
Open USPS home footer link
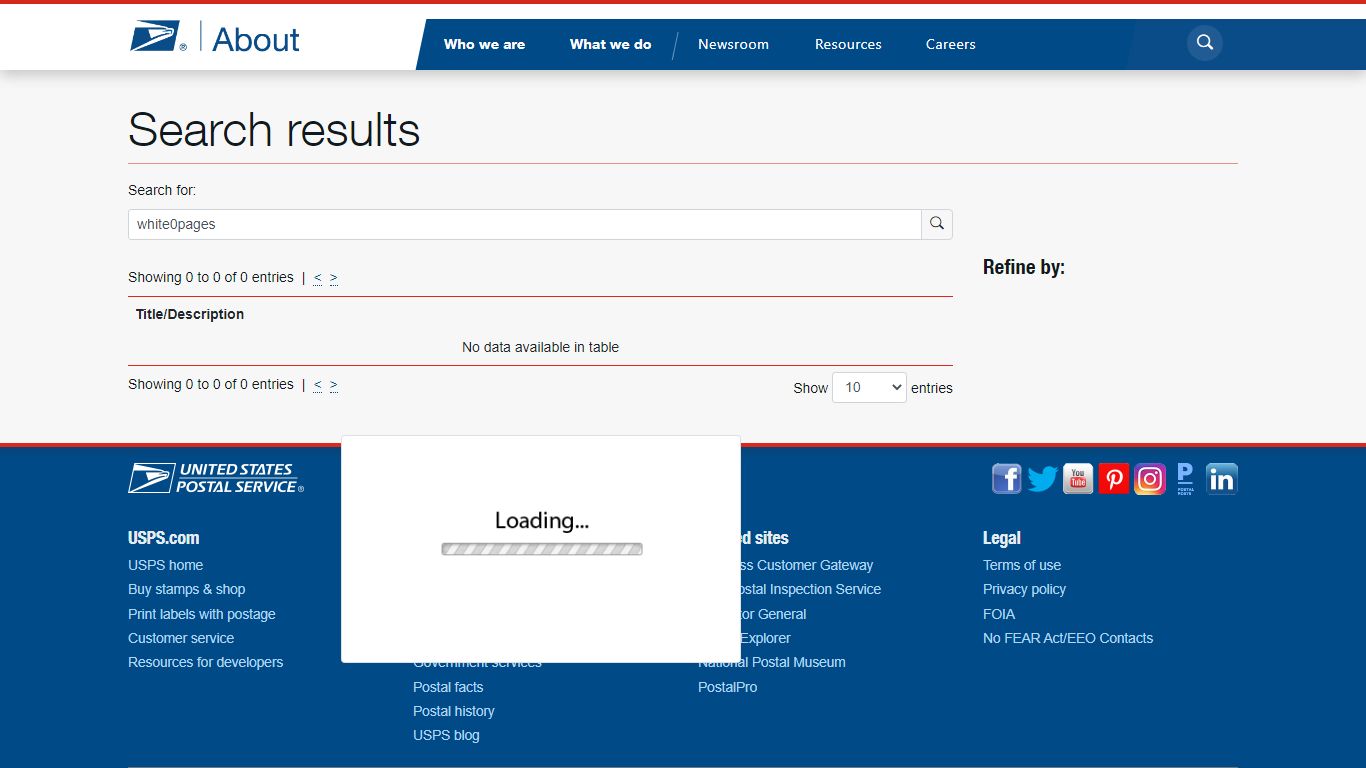tap(165, 565)
